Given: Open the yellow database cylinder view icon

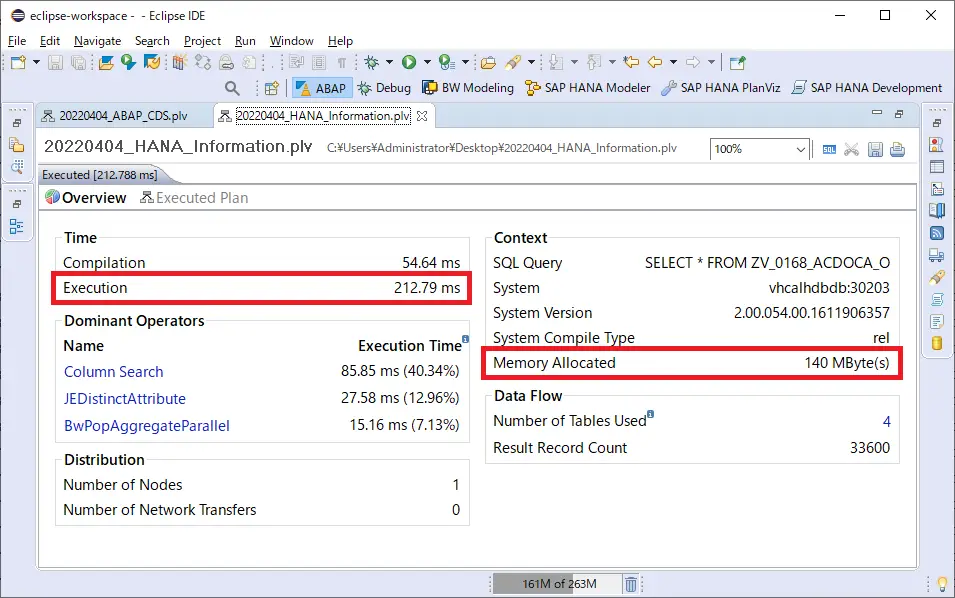Looking at the screenshot, I should (937, 343).
